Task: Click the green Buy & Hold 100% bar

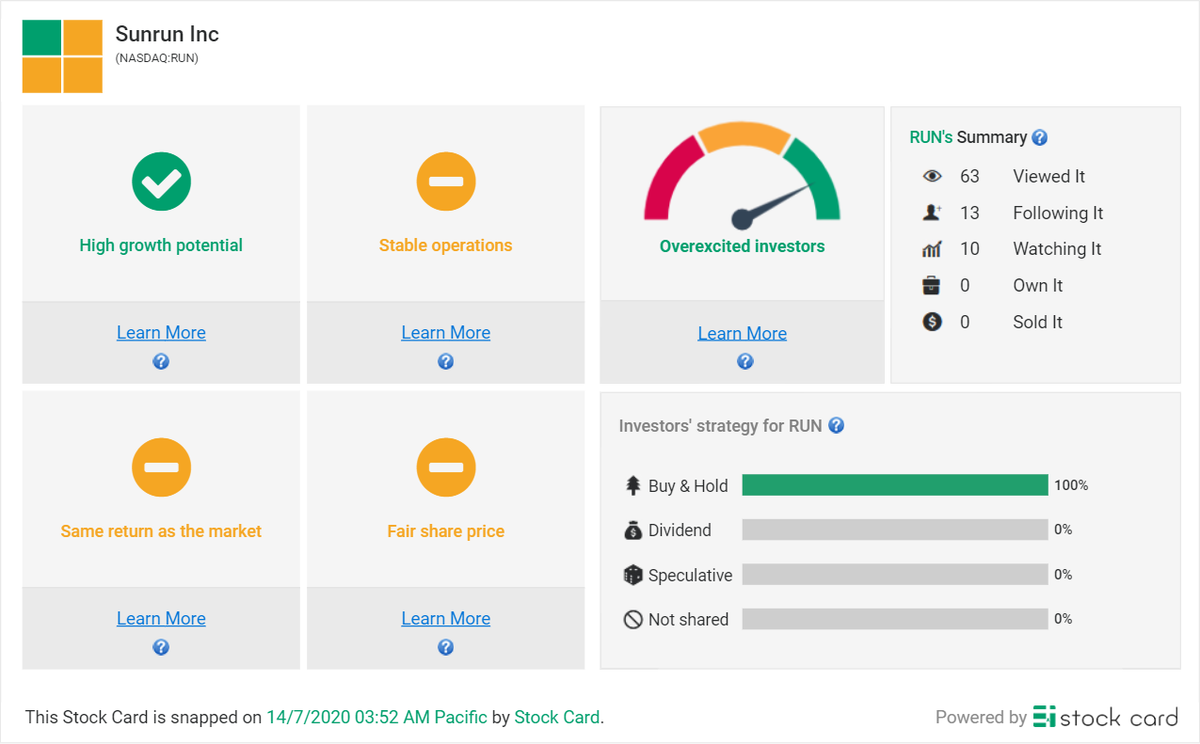Action: pos(895,485)
